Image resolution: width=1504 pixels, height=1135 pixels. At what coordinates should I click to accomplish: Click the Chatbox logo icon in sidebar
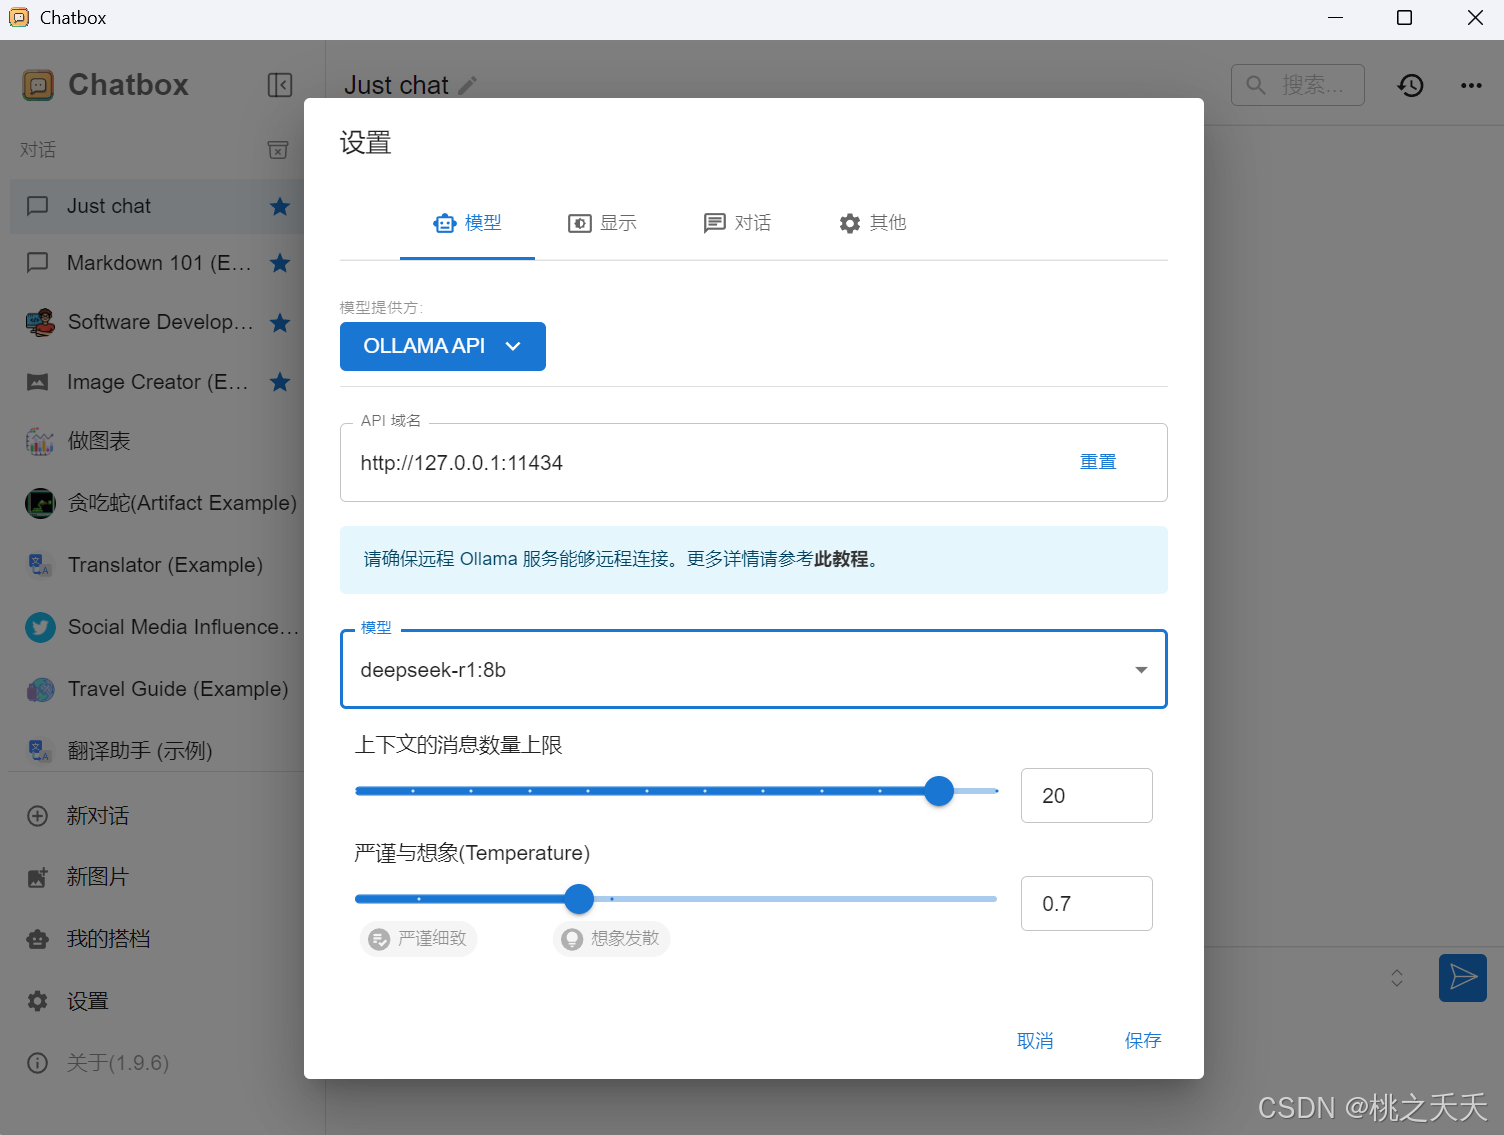[38, 85]
